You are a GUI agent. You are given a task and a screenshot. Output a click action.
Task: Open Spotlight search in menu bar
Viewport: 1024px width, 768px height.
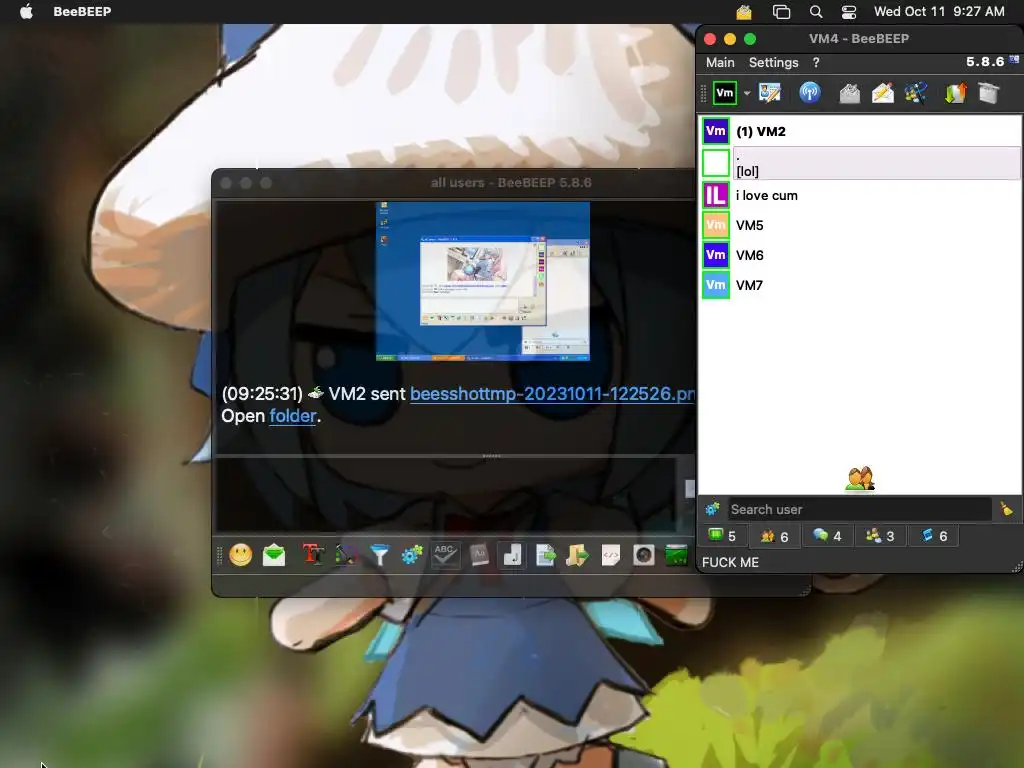coord(816,12)
